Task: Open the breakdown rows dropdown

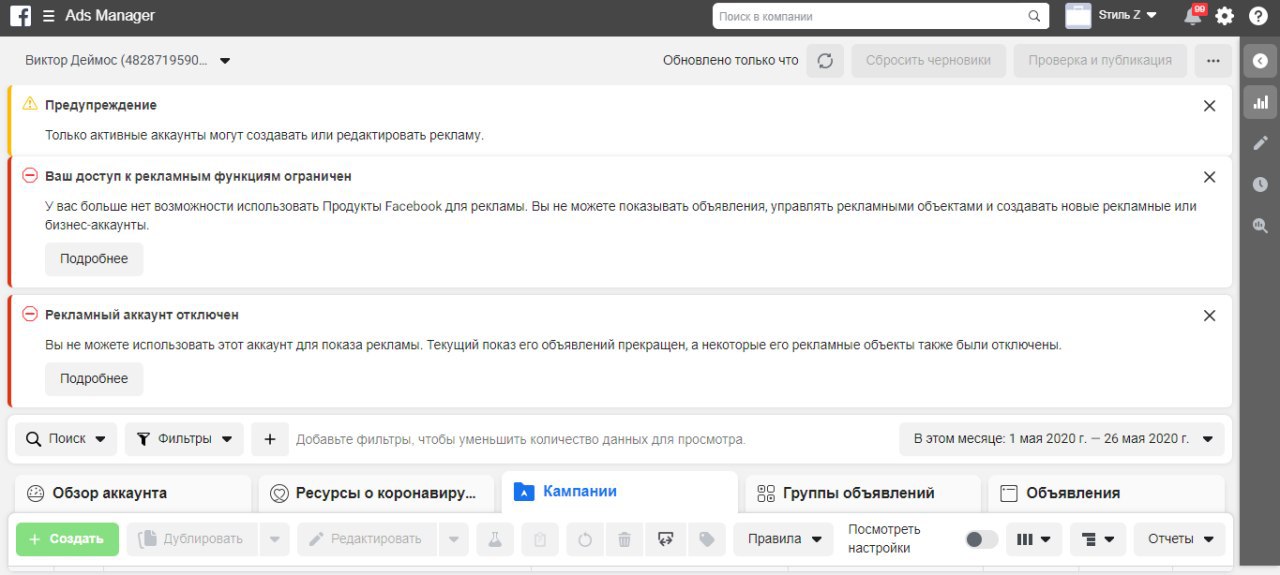Action: pos(1098,539)
